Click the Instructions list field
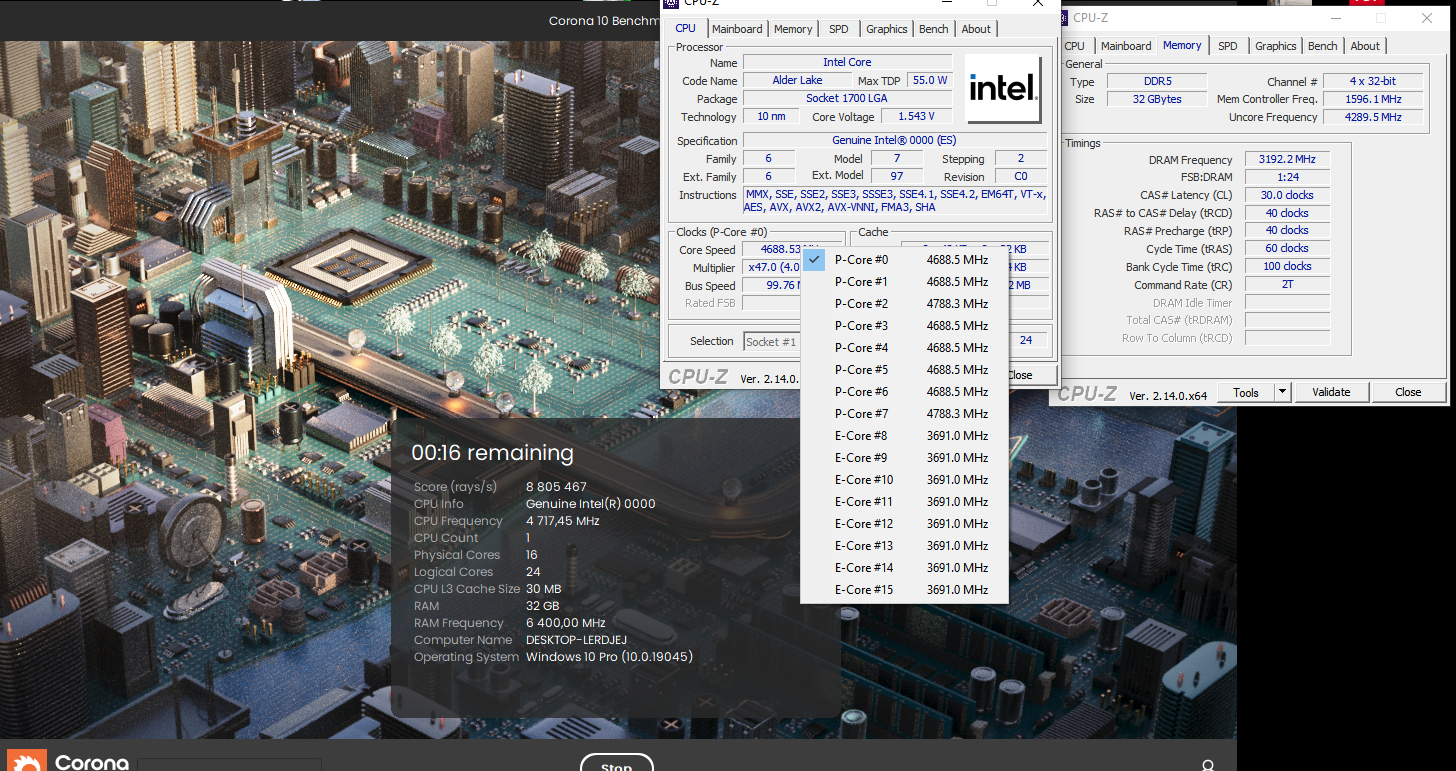 [x=894, y=200]
